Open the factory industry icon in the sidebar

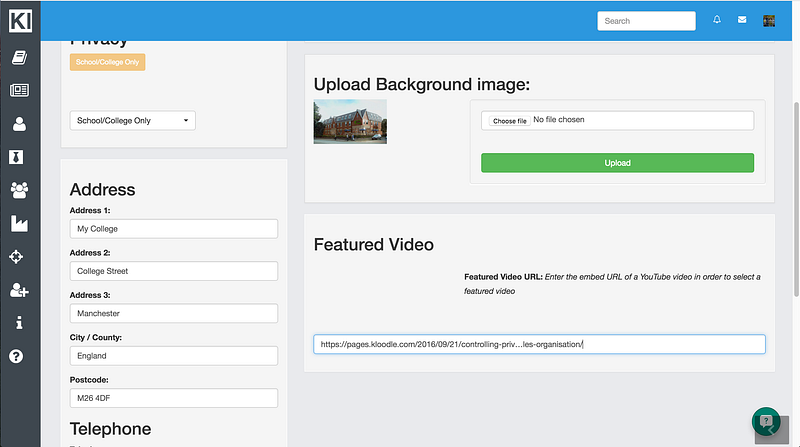pyautogui.click(x=19, y=224)
